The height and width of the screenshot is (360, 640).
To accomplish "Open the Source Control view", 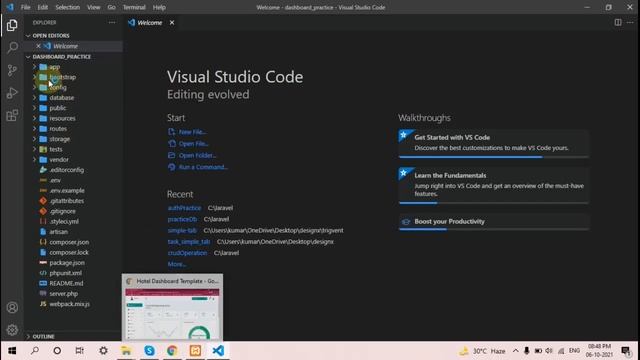I will coord(12,70).
